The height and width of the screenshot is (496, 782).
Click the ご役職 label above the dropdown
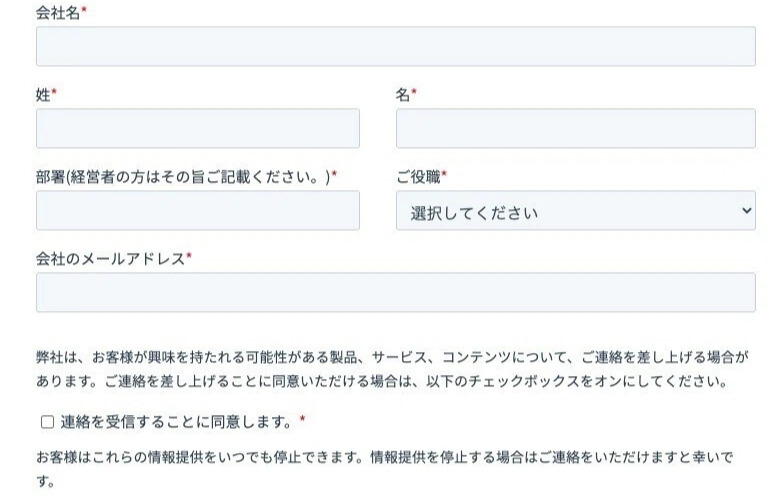pos(418,176)
